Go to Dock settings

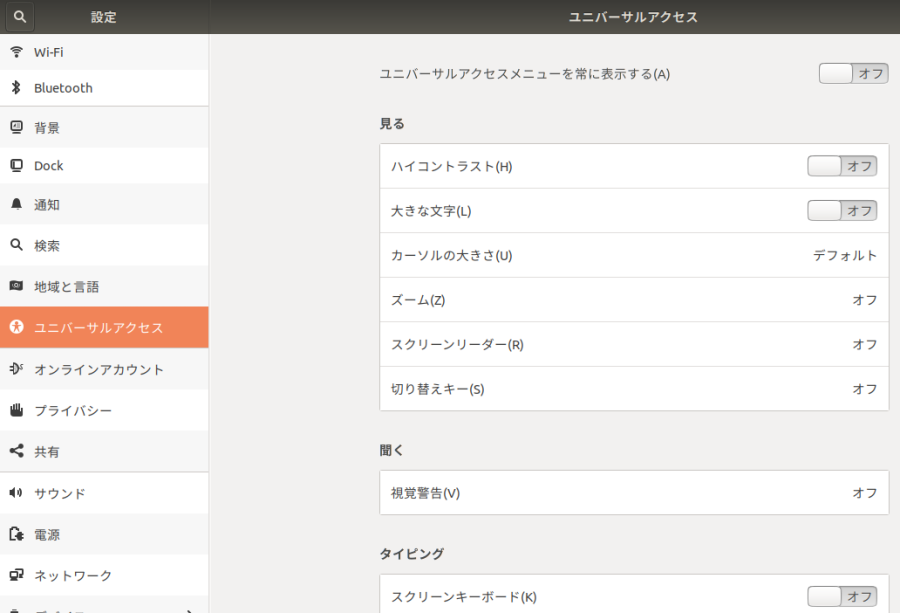coord(104,165)
